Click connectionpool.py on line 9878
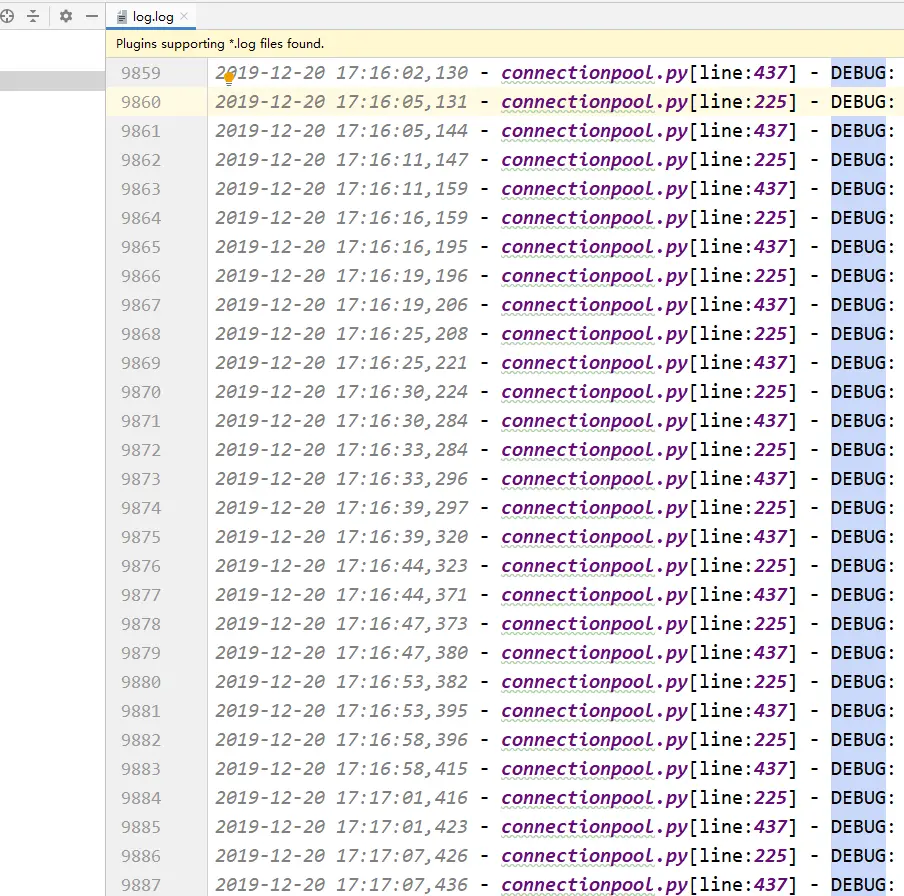 pyautogui.click(x=594, y=624)
